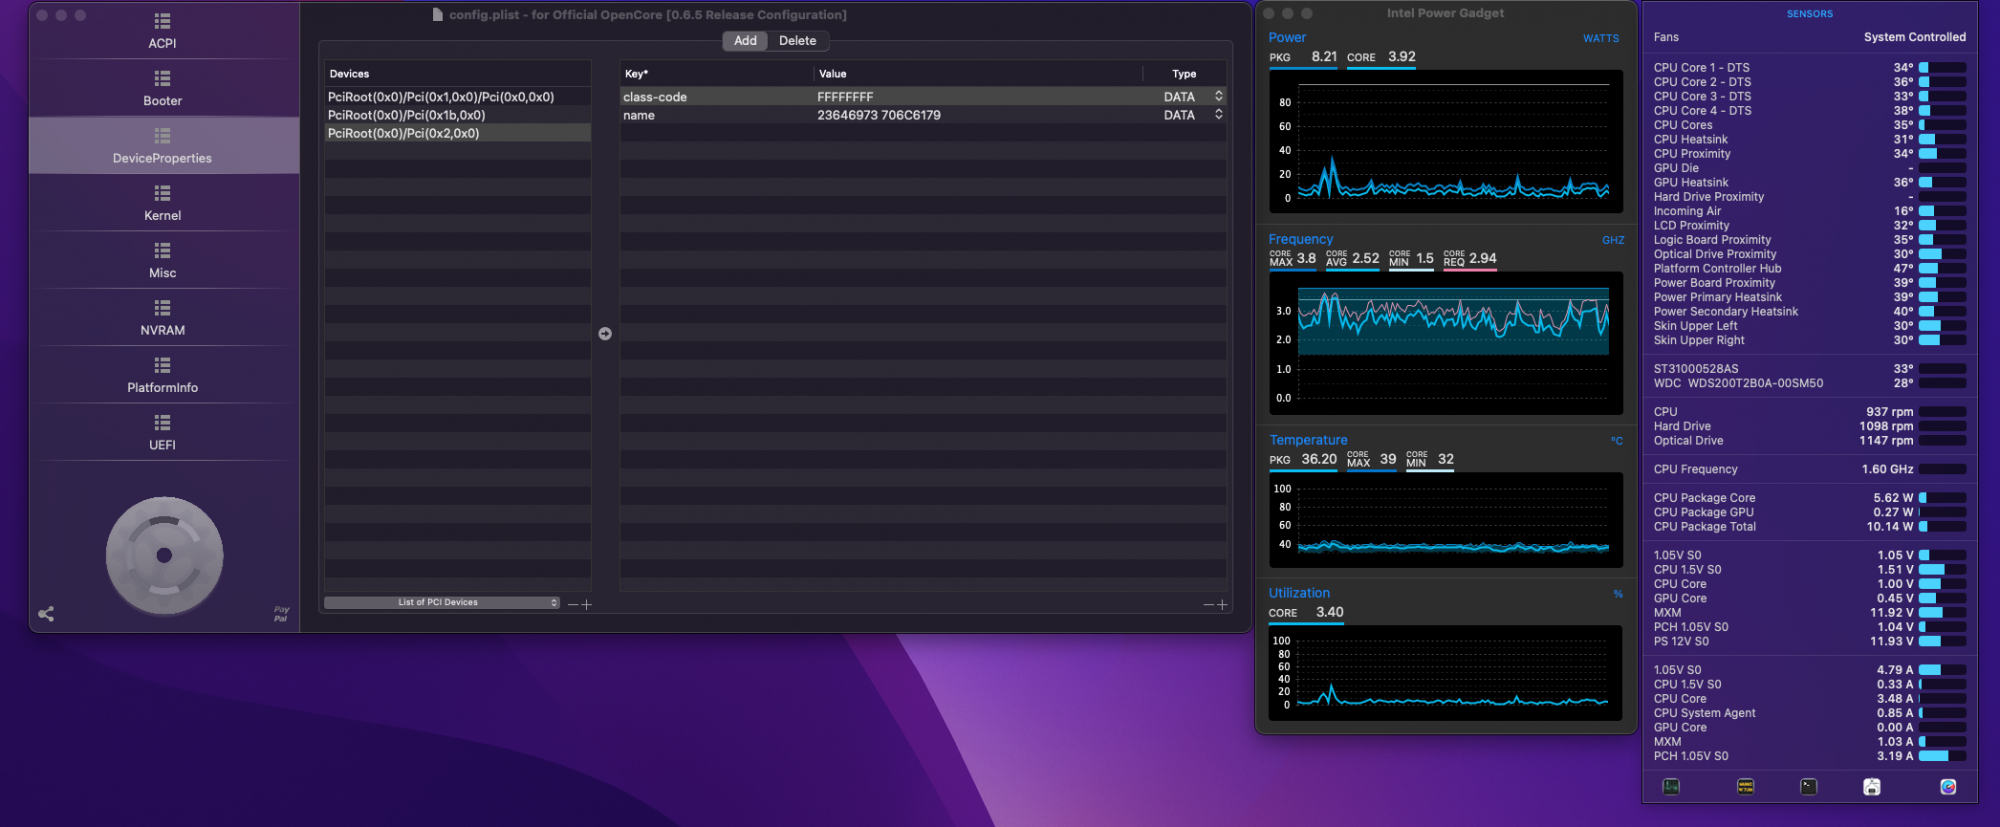Open the gauge app icon in sensors panel
2000x827 pixels.
point(1948,787)
